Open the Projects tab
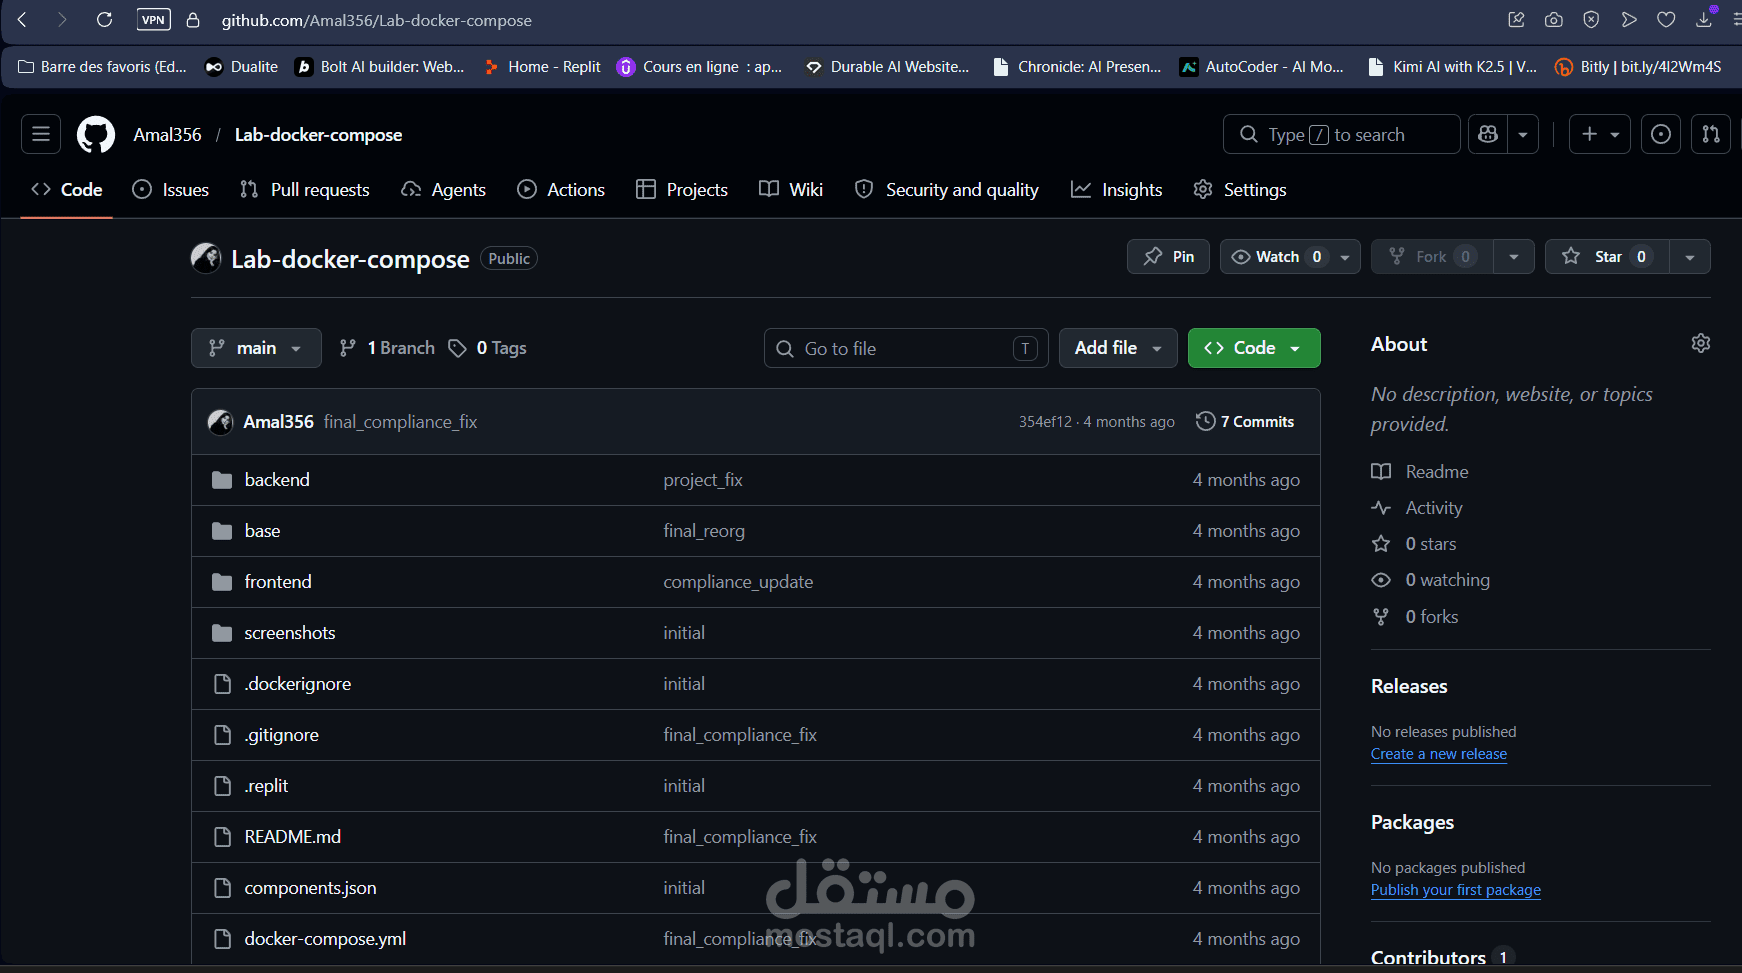Screen dimensions: 1742x973 click(x=682, y=190)
